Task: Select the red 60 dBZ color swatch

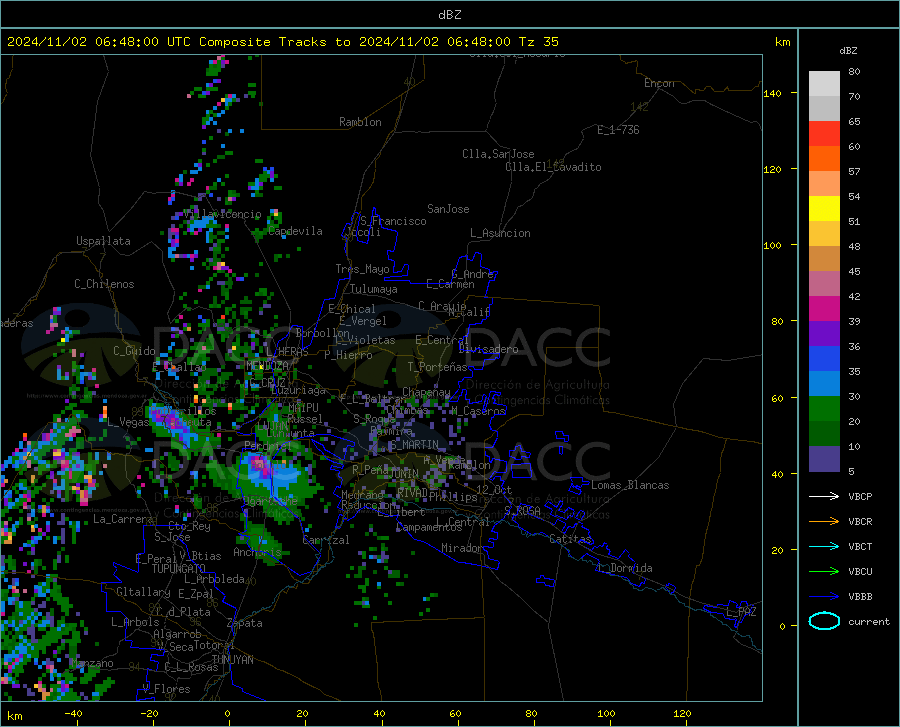Action: pos(824,134)
